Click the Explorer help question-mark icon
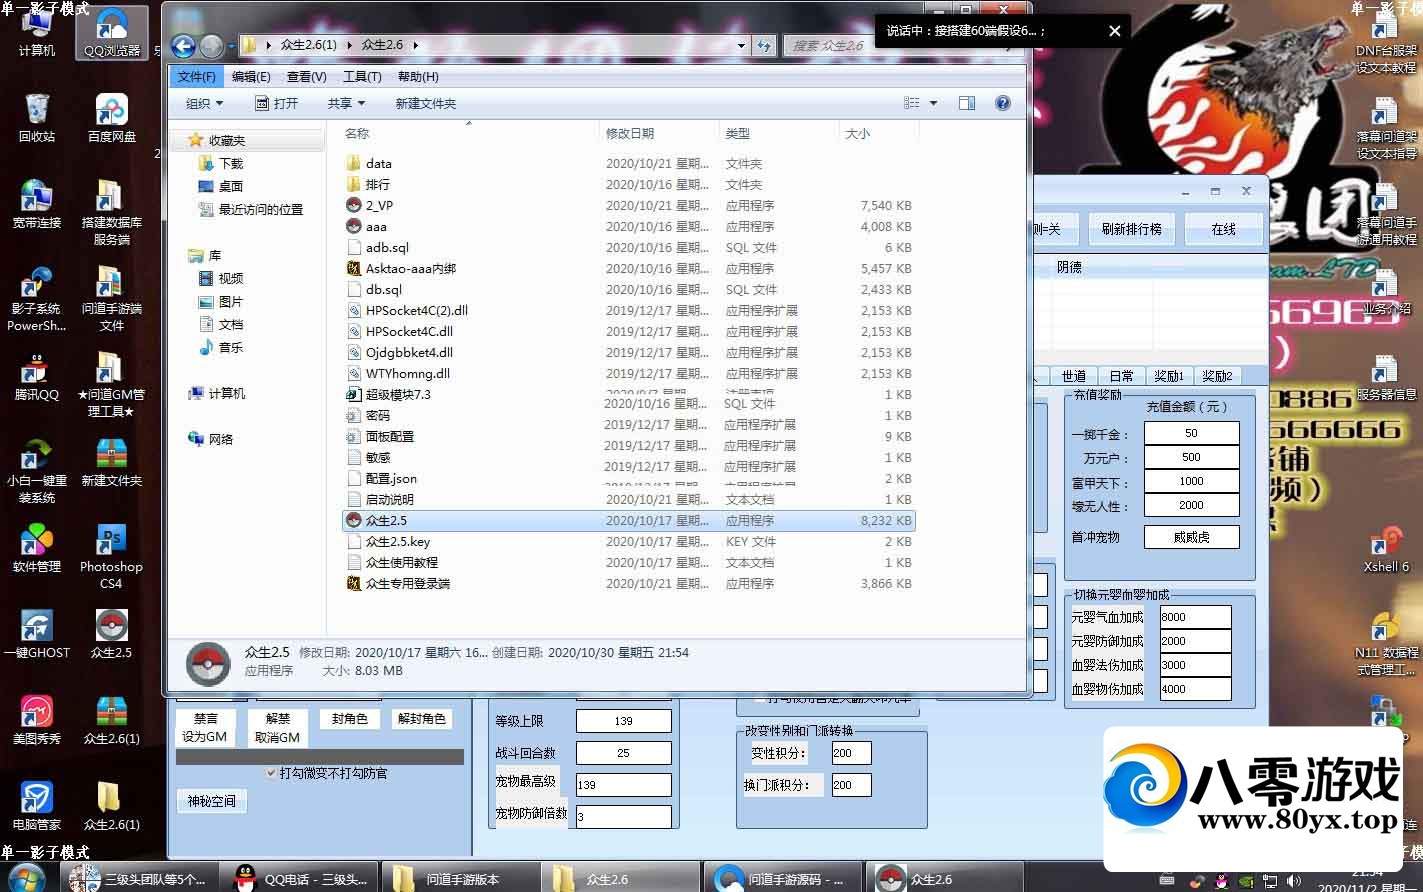 [1003, 103]
